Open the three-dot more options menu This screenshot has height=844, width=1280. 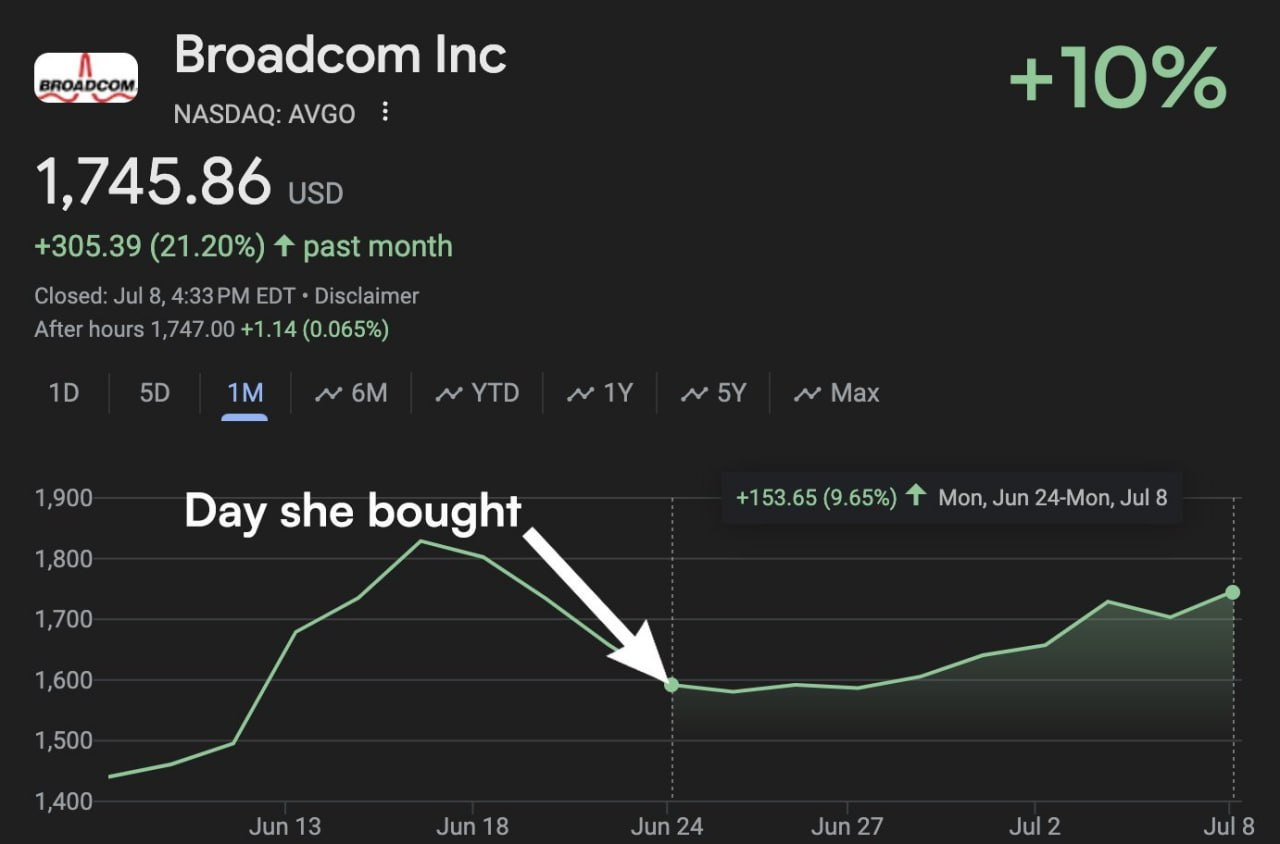[386, 113]
